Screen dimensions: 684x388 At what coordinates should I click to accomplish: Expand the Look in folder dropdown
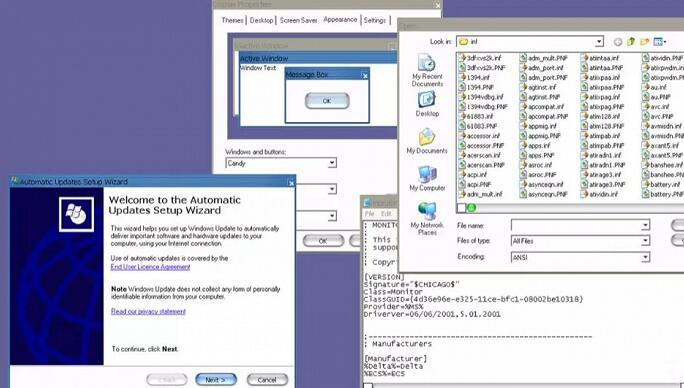(599, 41)
